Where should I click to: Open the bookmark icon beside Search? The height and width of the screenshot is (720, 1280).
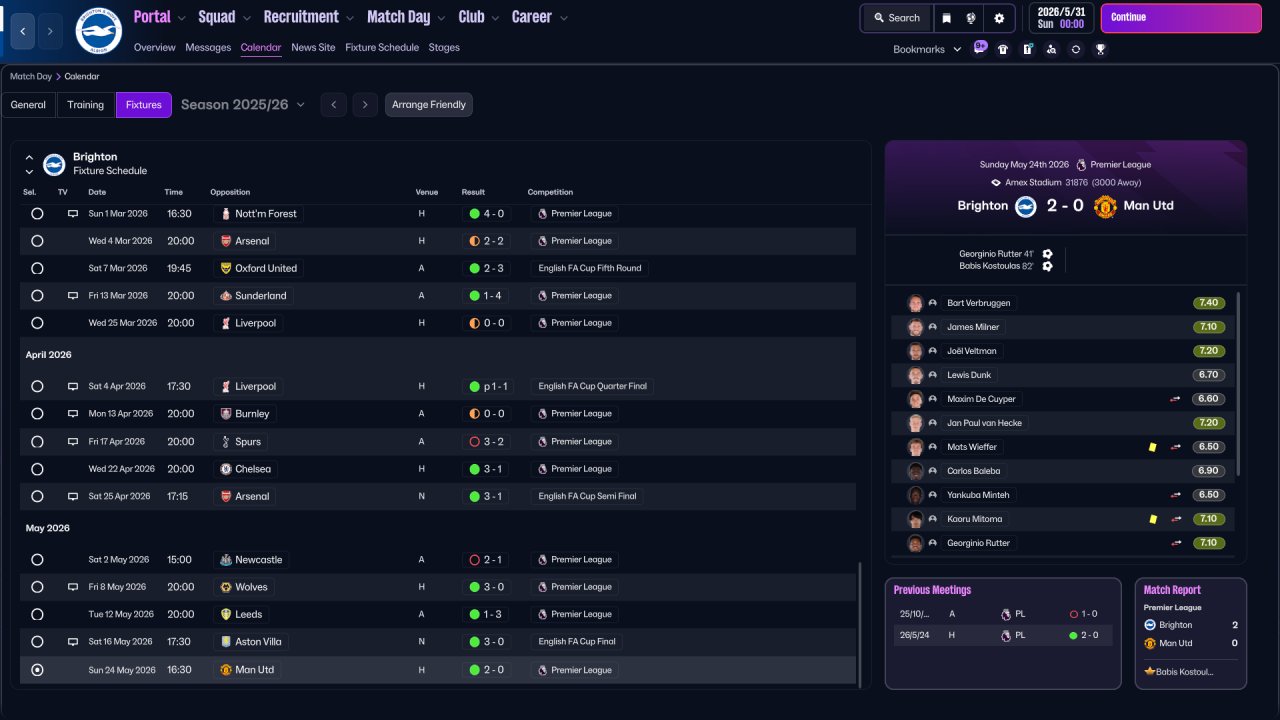947,18
